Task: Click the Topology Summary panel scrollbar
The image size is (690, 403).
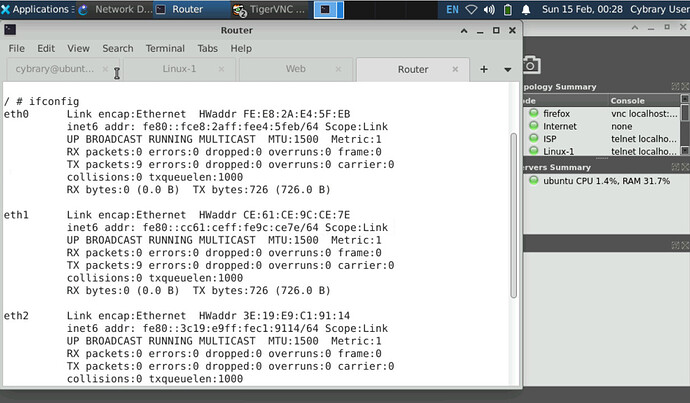Action: 684,125
